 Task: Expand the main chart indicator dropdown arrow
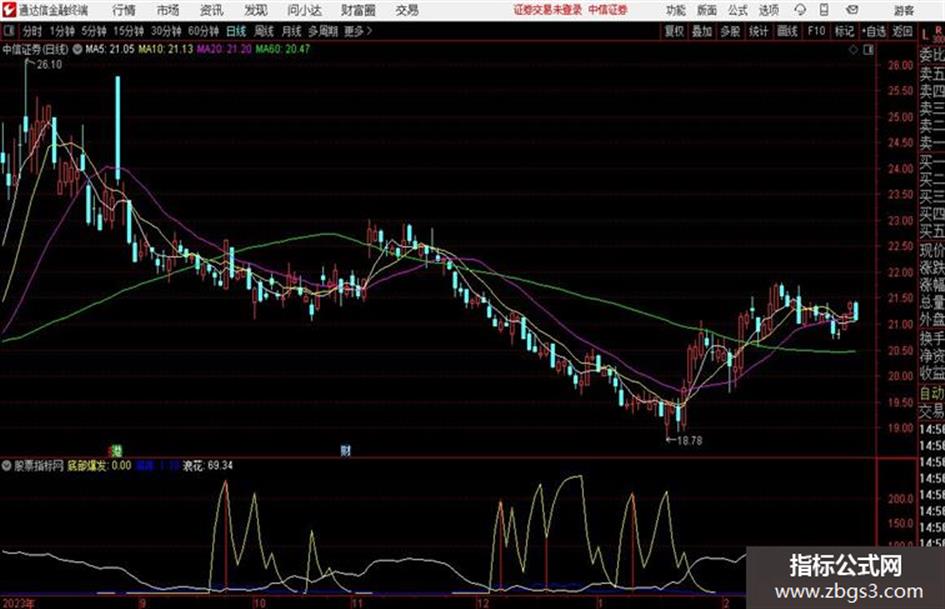(x=78, y=49)
